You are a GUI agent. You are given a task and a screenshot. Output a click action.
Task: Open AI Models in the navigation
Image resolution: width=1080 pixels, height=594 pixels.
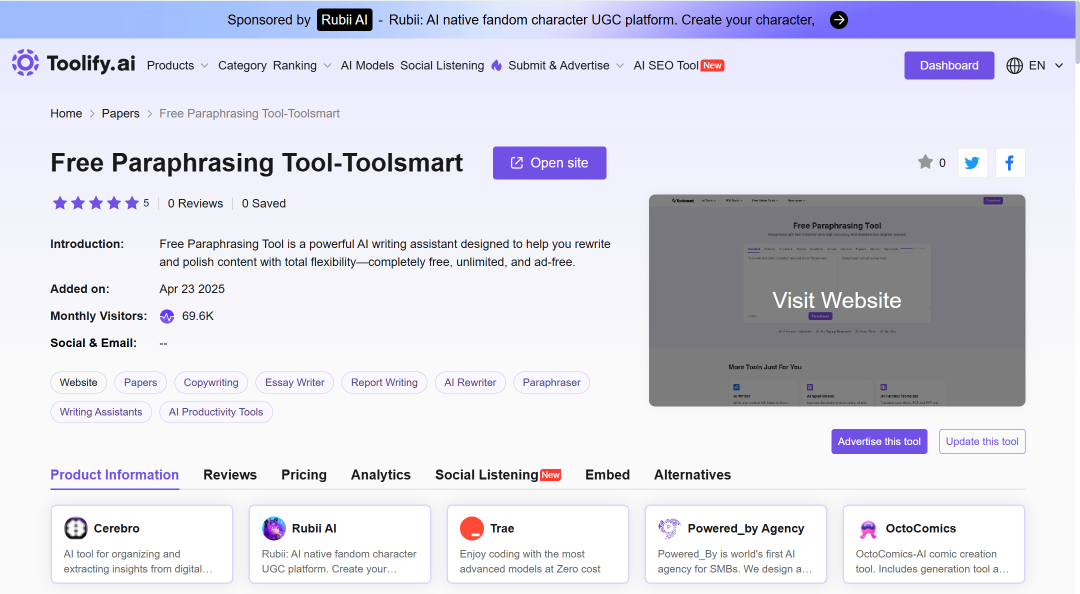coord(367,65)
